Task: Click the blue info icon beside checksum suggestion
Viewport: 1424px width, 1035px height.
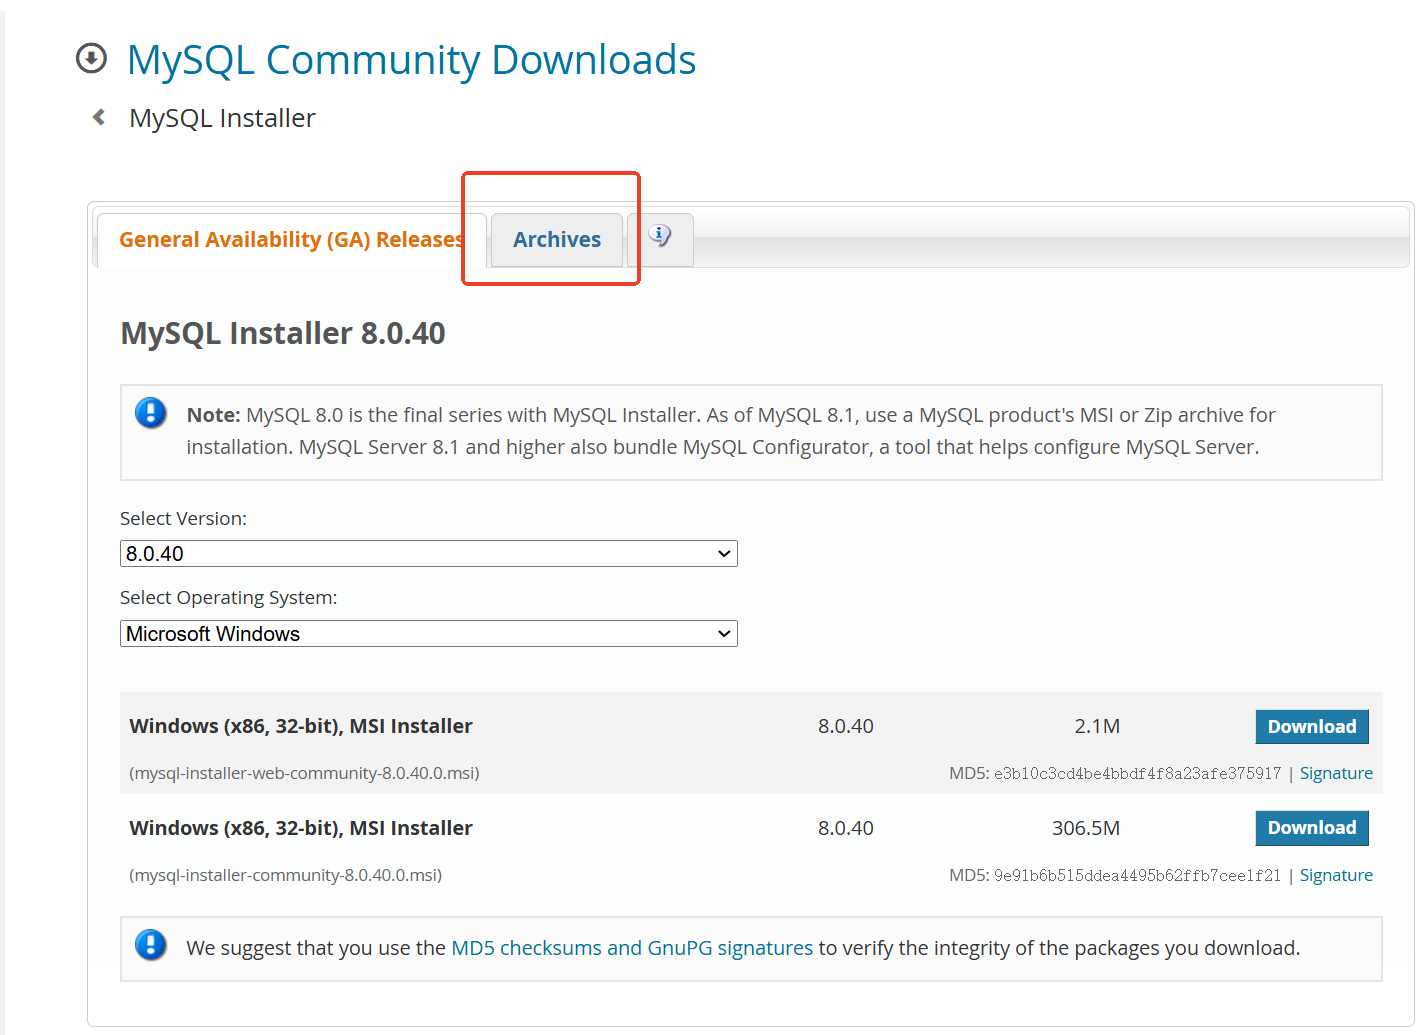Action: [x=151, y=944]
